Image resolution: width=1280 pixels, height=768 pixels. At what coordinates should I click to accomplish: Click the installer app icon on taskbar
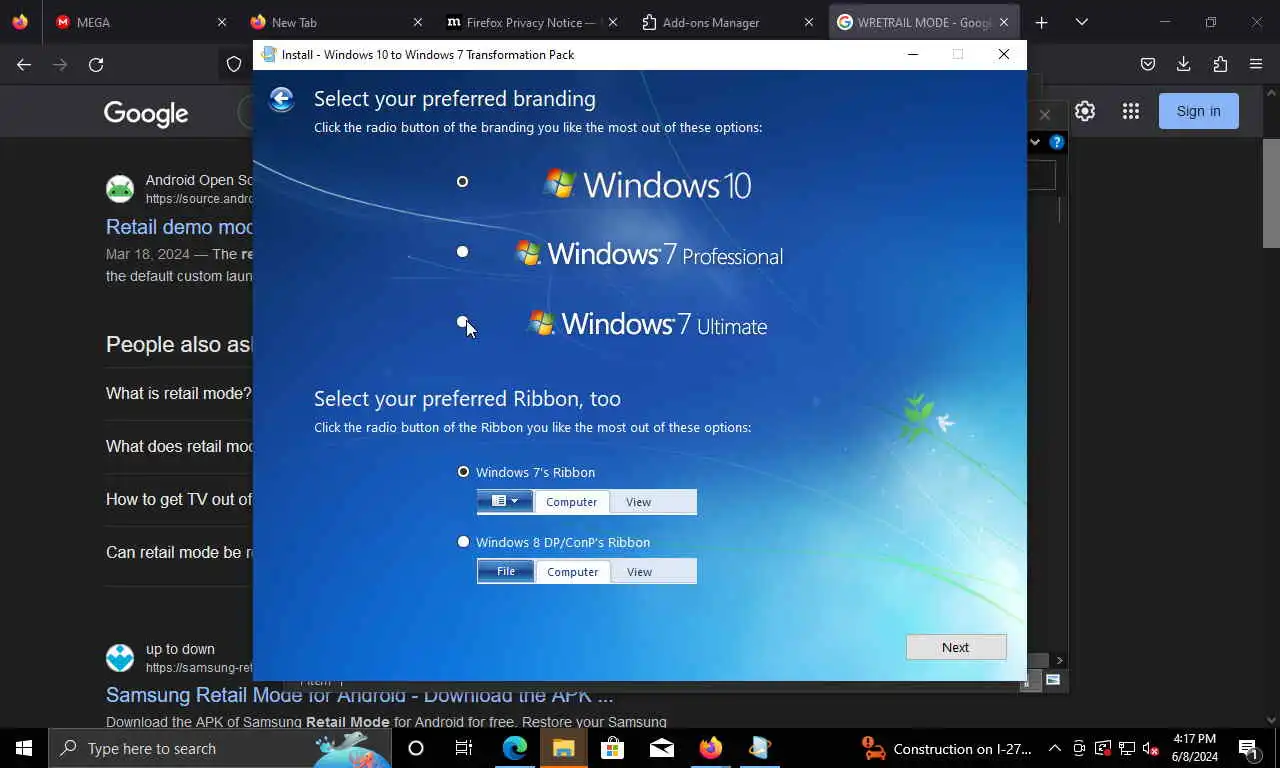(x=759, y=748)
